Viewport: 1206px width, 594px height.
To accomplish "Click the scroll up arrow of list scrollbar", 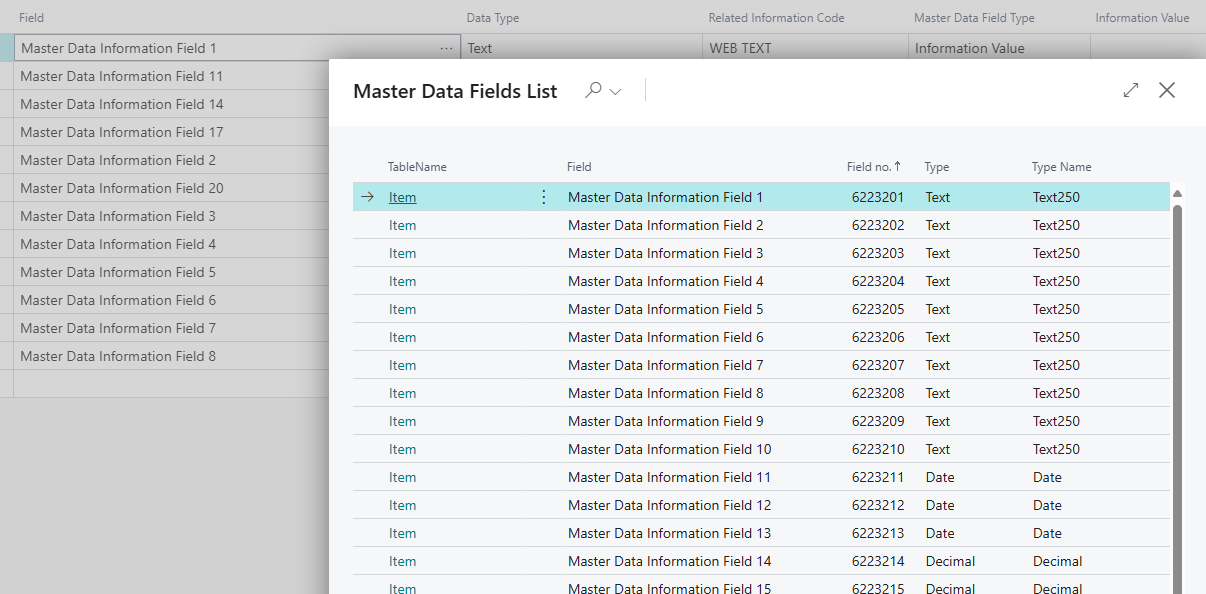I will [1177, 193].
